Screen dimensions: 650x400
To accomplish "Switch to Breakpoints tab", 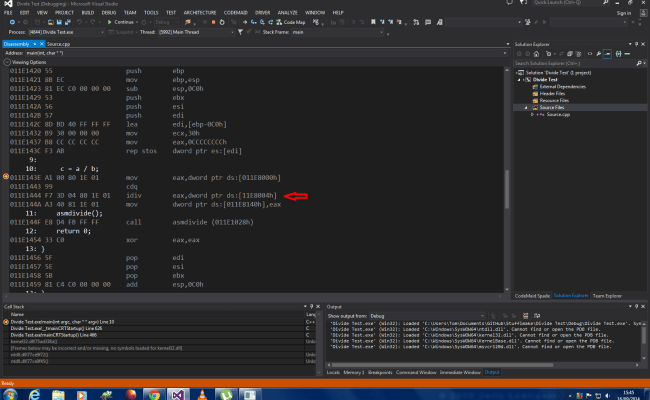I will [380, 372].
